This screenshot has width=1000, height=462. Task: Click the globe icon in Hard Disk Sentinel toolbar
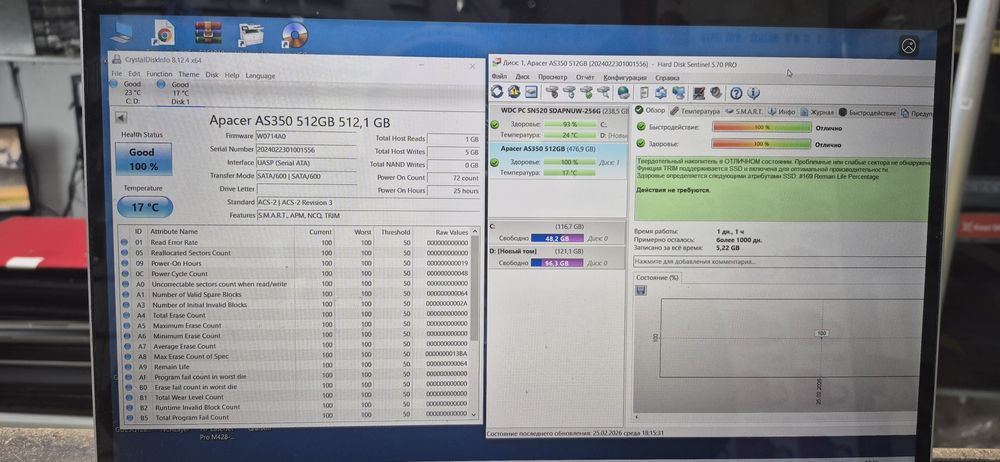coord(623,93)
